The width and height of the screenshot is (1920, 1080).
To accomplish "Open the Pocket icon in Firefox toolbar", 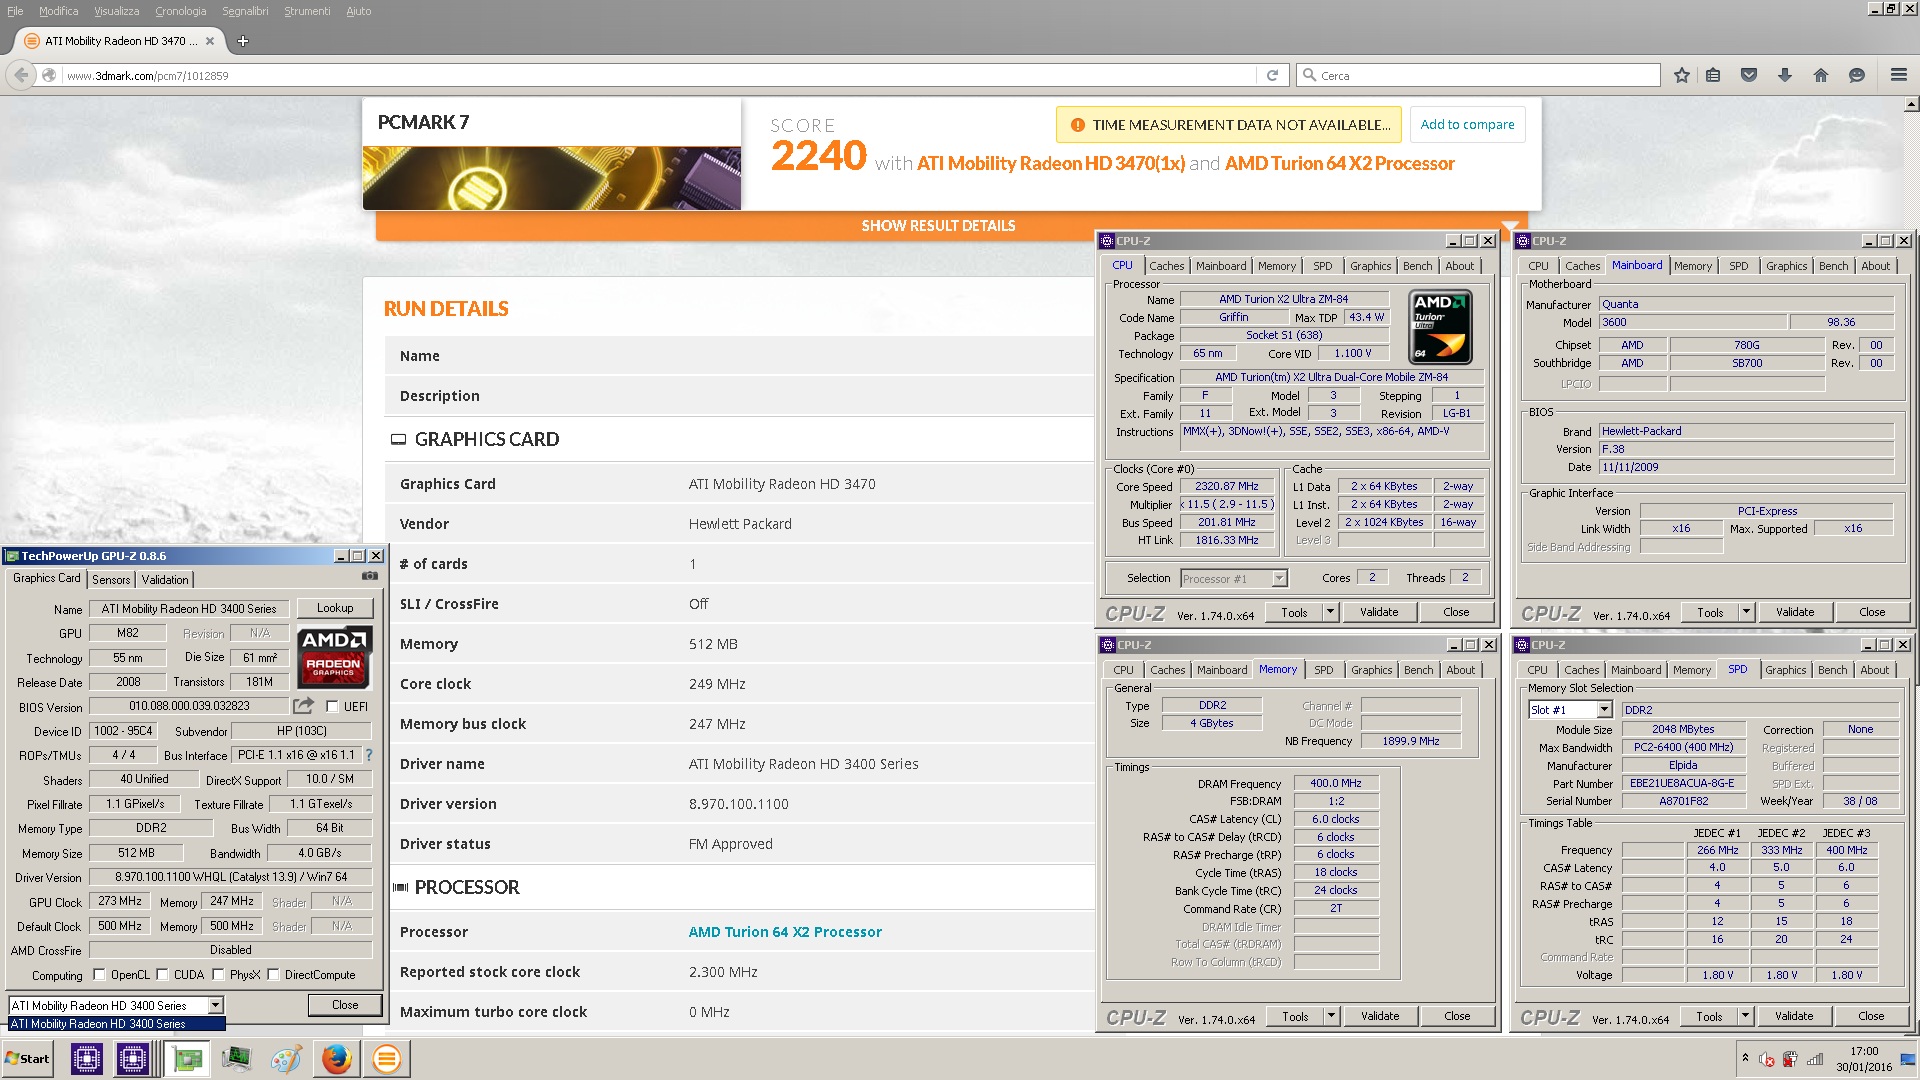I will 1749,75.
